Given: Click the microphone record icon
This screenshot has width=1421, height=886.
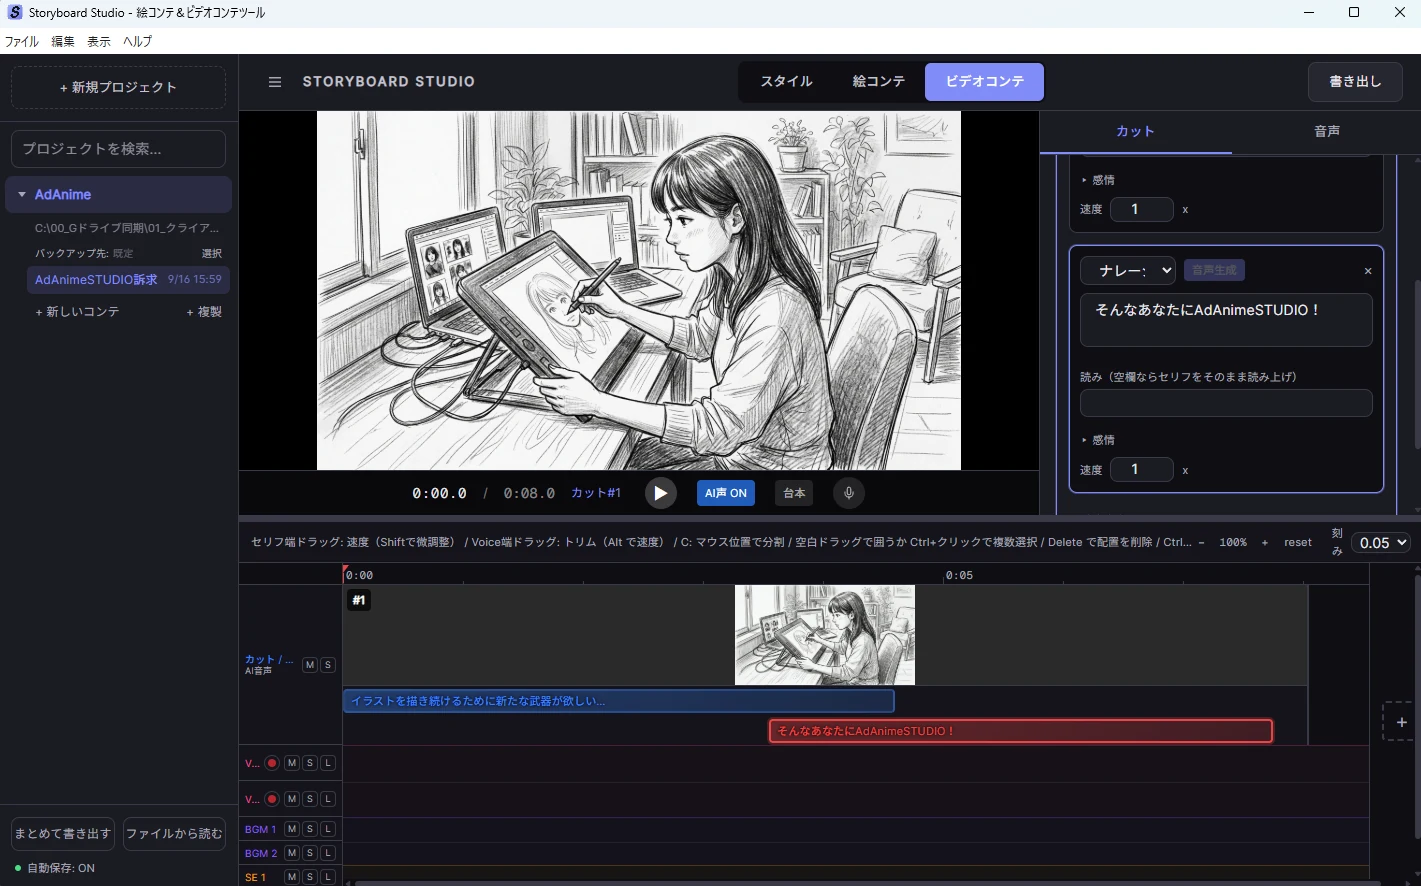Looking at the screenshot, I should point(849,493).
